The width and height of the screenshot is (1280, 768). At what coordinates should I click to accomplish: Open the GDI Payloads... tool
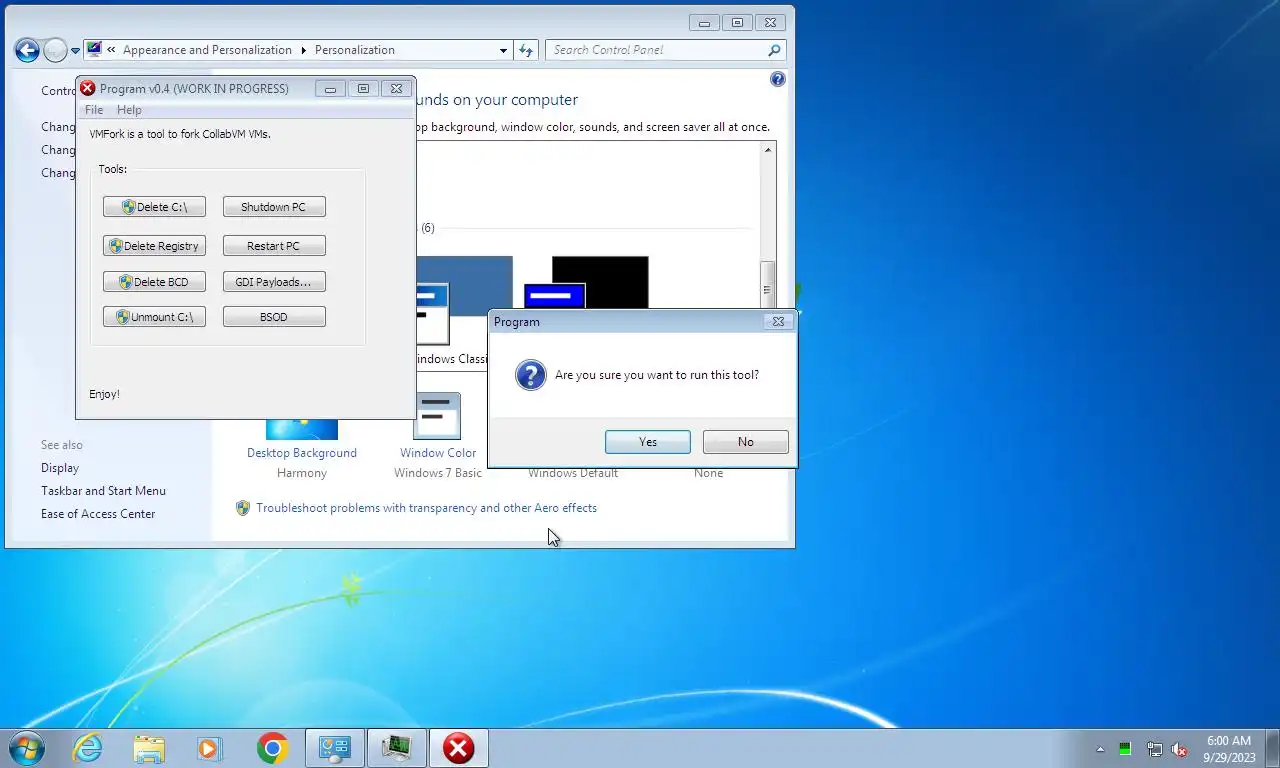(274, 282)
